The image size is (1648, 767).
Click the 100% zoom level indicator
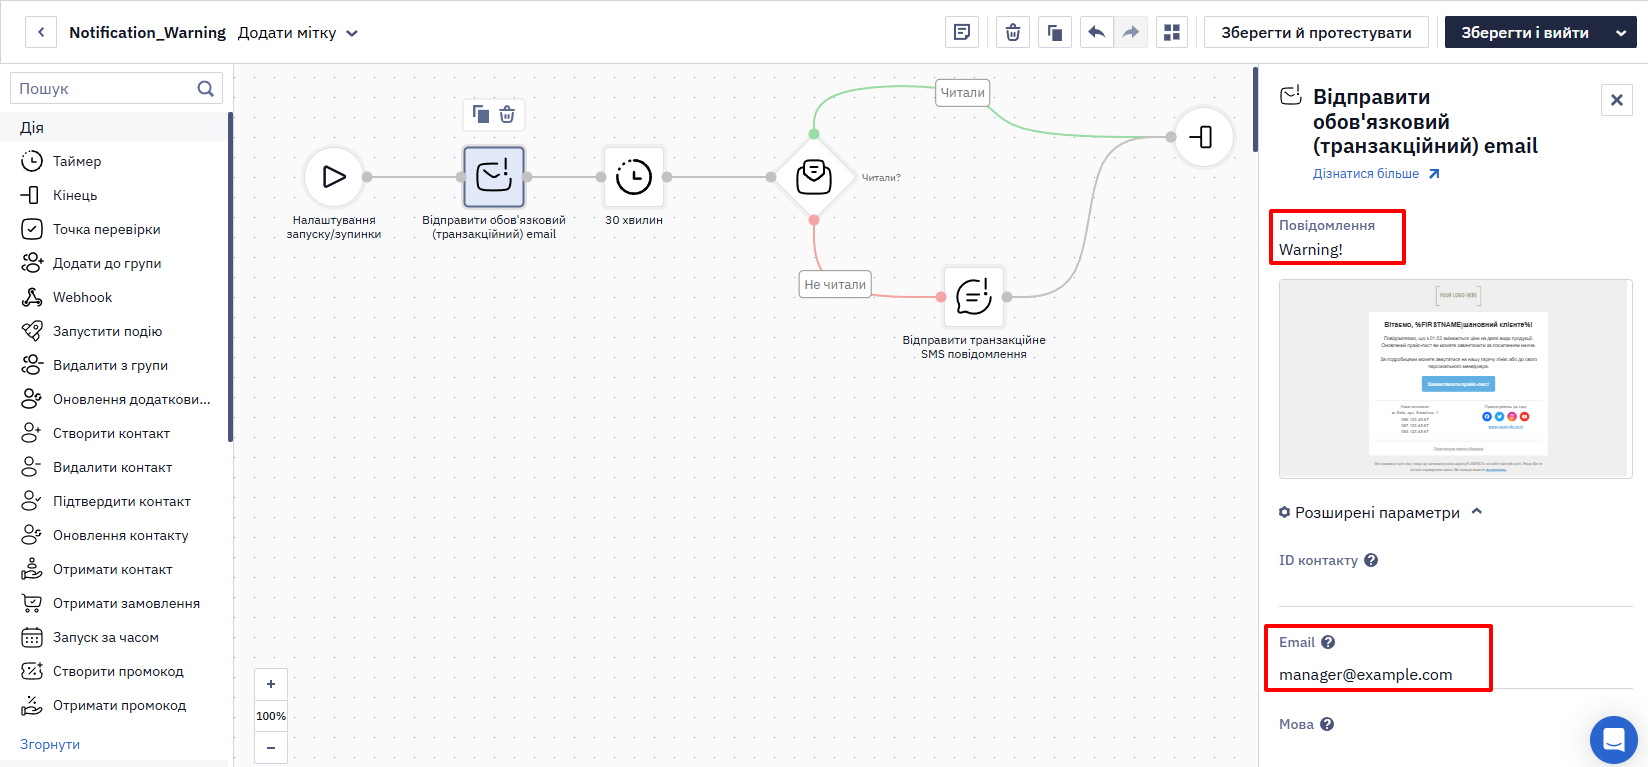click(271, 716)
